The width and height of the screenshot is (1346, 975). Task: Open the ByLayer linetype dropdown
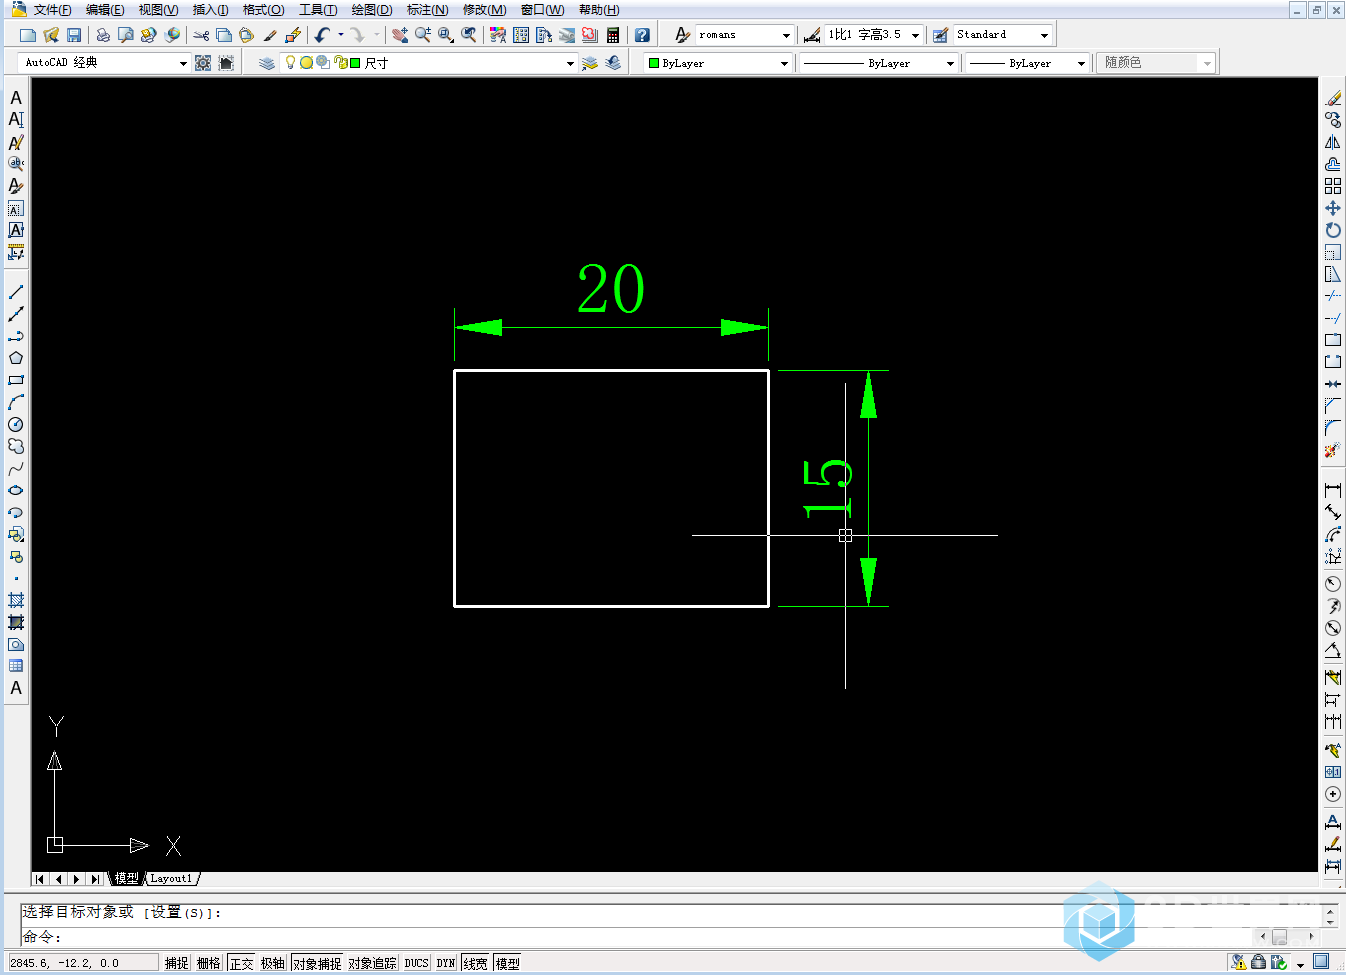(x=950, y=63)
